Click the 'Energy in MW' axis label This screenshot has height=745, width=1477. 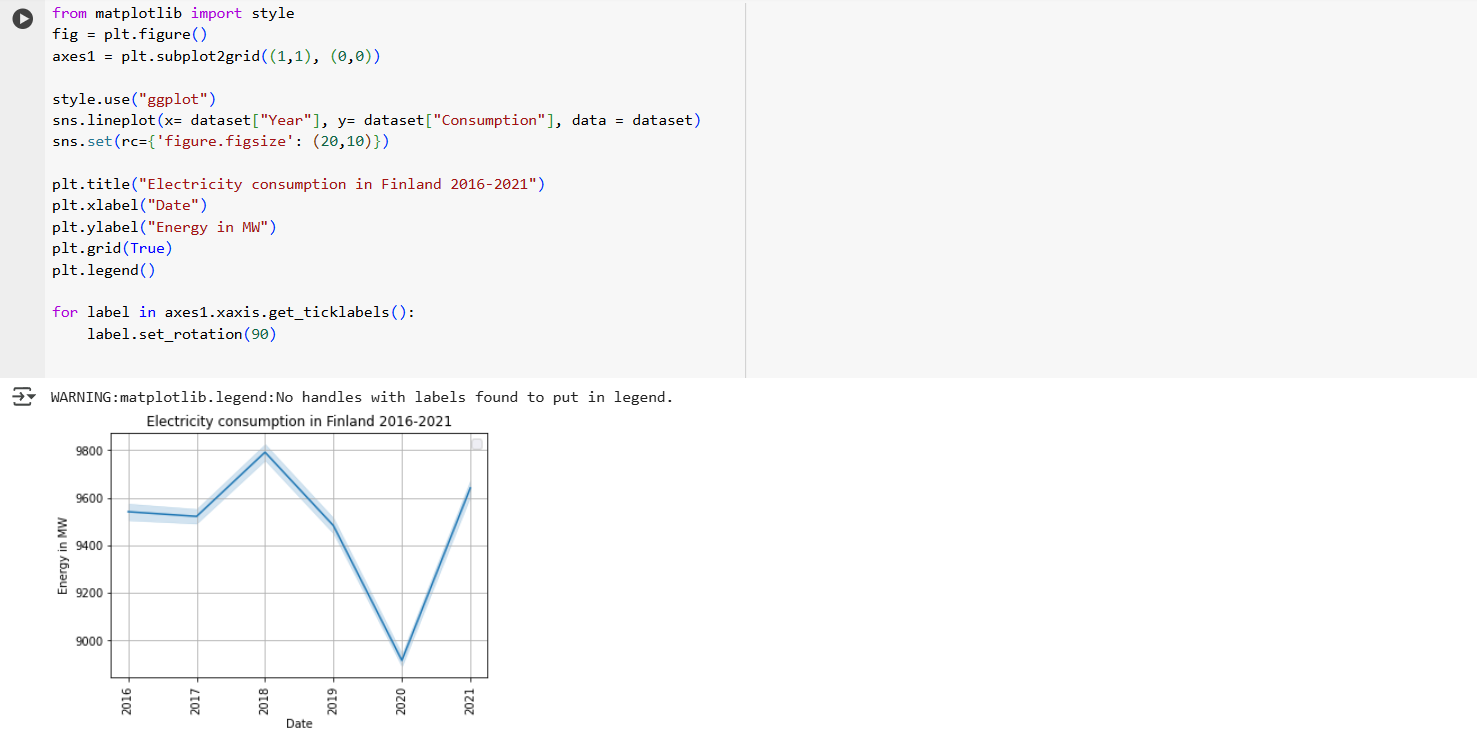pos(62,556)
